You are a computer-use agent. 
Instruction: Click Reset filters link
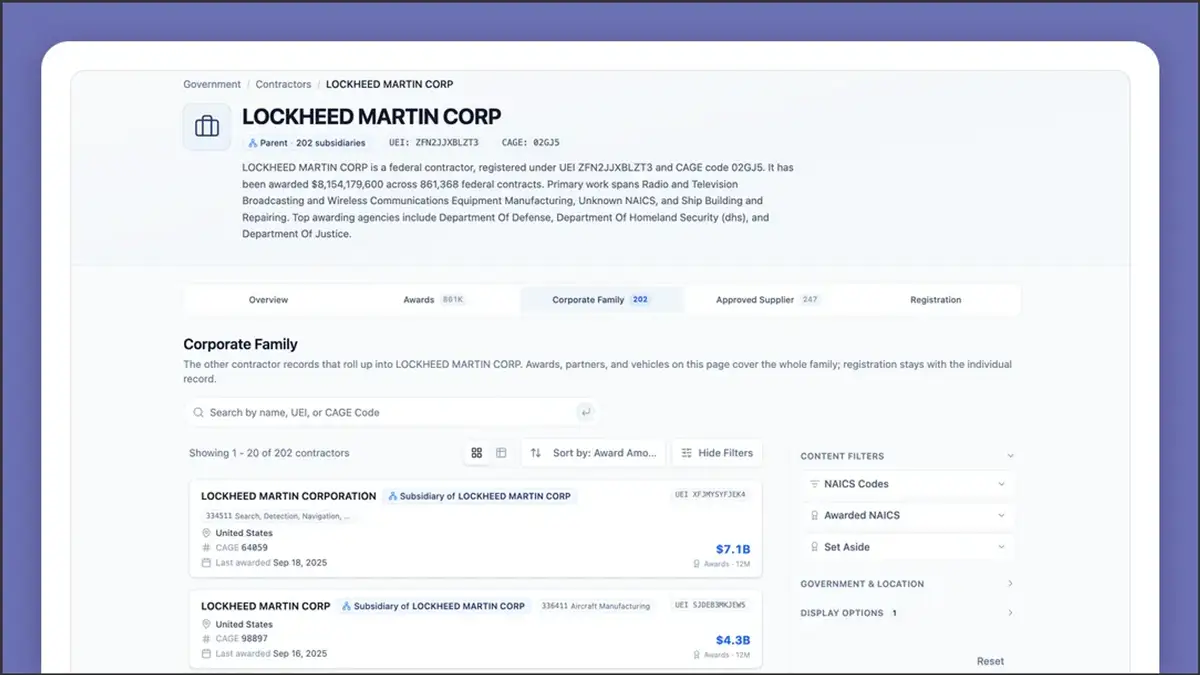[990, 661]
